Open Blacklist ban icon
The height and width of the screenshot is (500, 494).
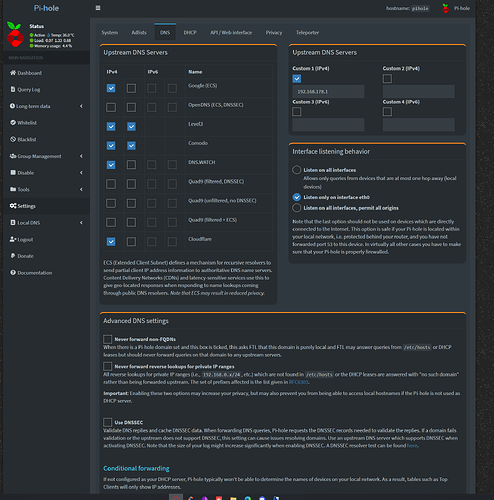[x=13, y=139]
